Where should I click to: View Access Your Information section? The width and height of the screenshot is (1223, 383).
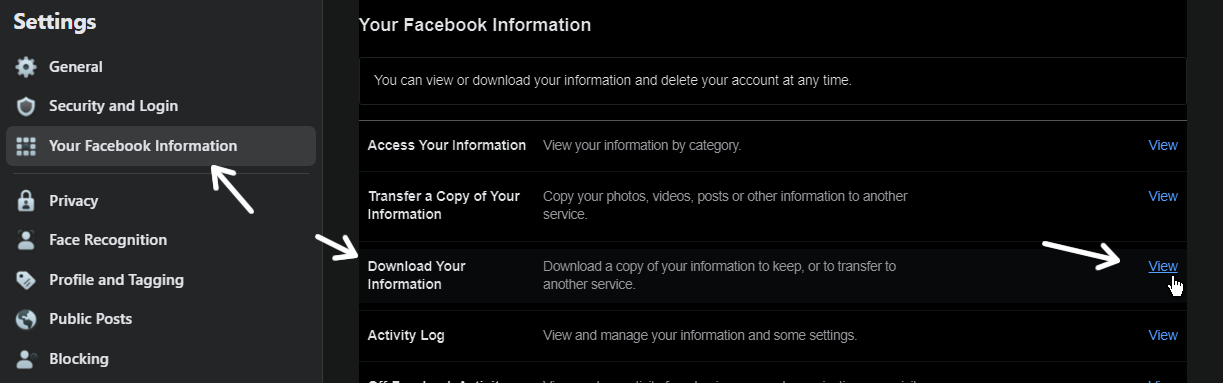[1163, 145]
